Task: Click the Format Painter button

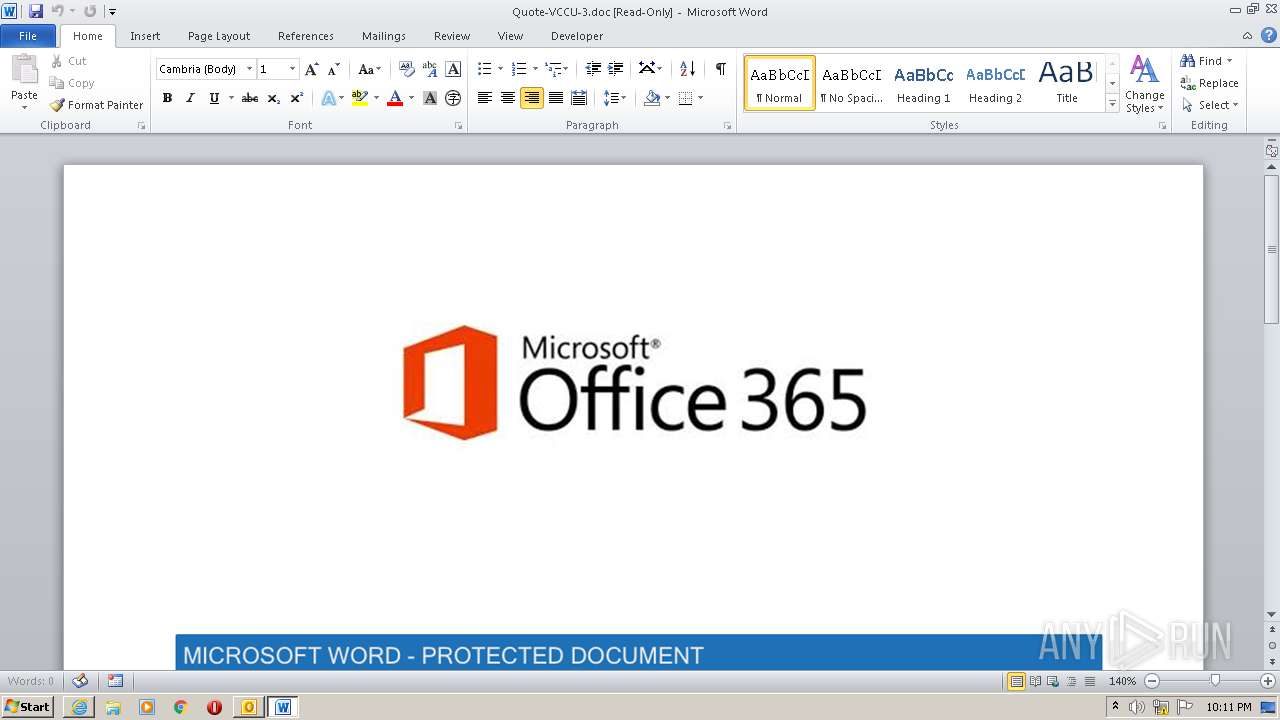Action: [96, 105]
